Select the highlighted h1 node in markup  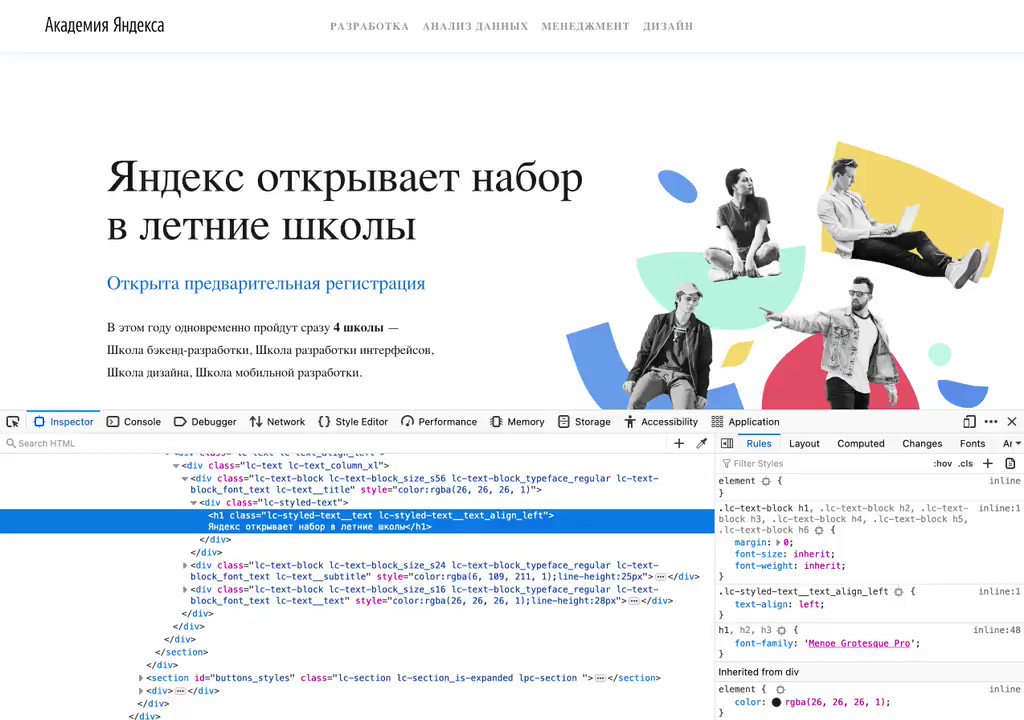point(357,521)
